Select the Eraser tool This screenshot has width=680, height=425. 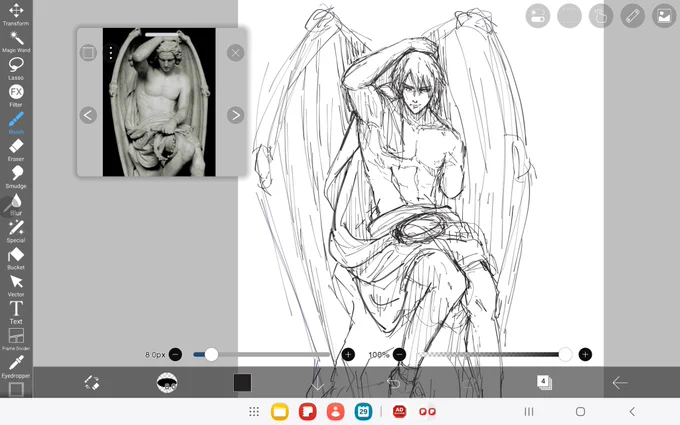[16, 150]
